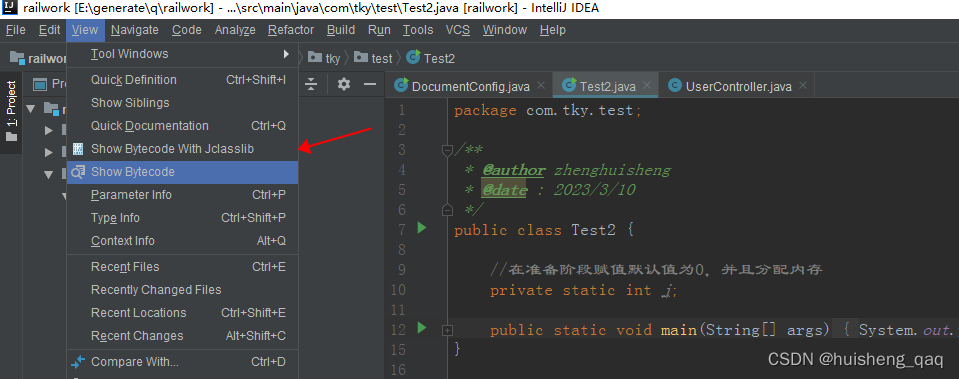Click the UserController.java class icon
This screenshot has height=379, width=959.
coord(675,86)
